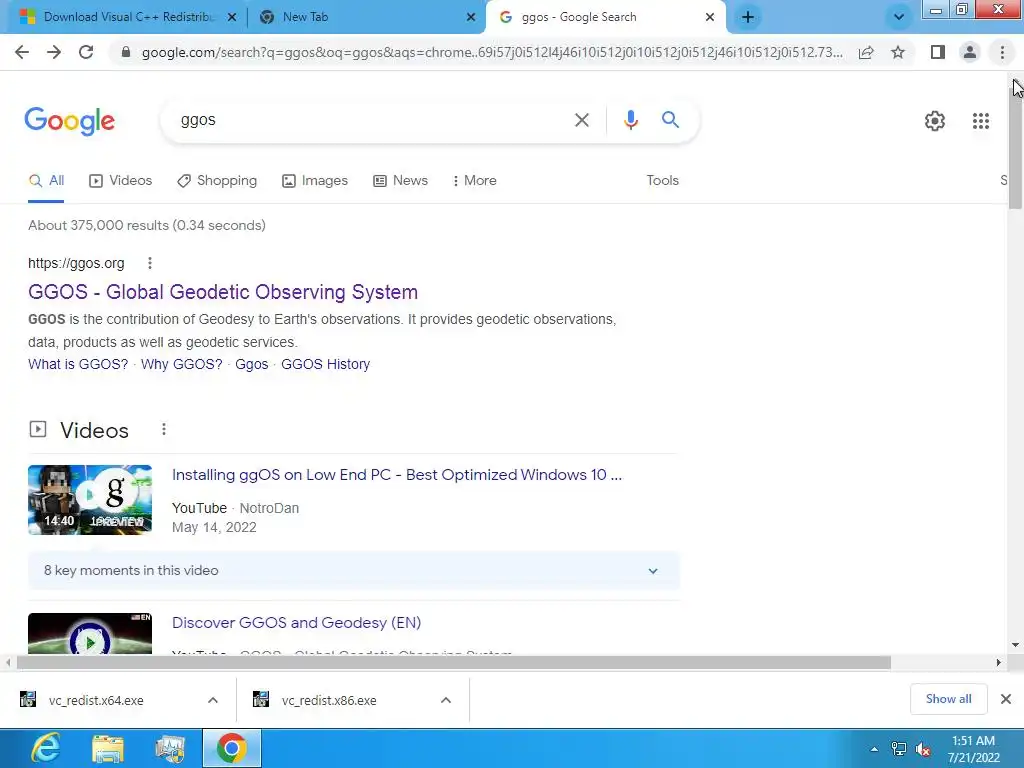
Task: Go back to the previous page
Action: pos(22,52)
